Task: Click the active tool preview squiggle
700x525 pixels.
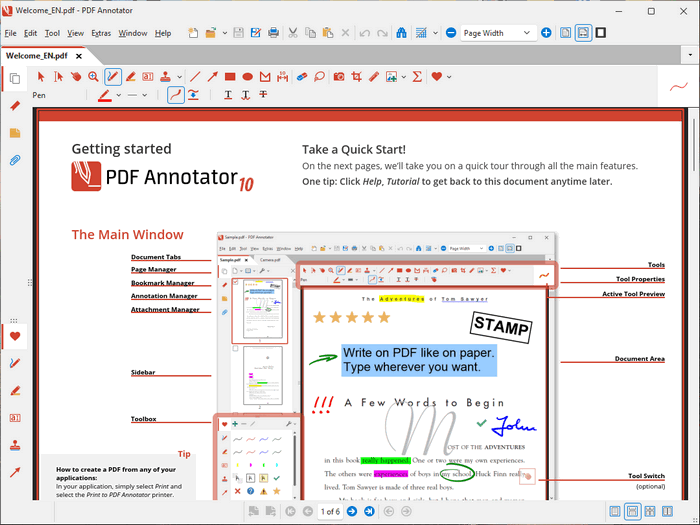Action: (678, 86)
